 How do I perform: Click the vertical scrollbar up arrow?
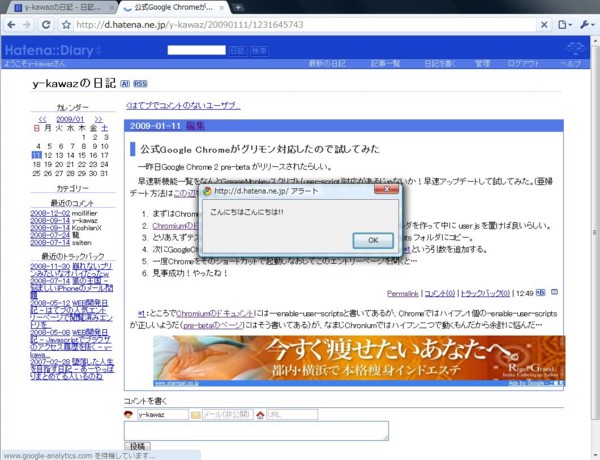pyautogui.click(x=595, y=40)
